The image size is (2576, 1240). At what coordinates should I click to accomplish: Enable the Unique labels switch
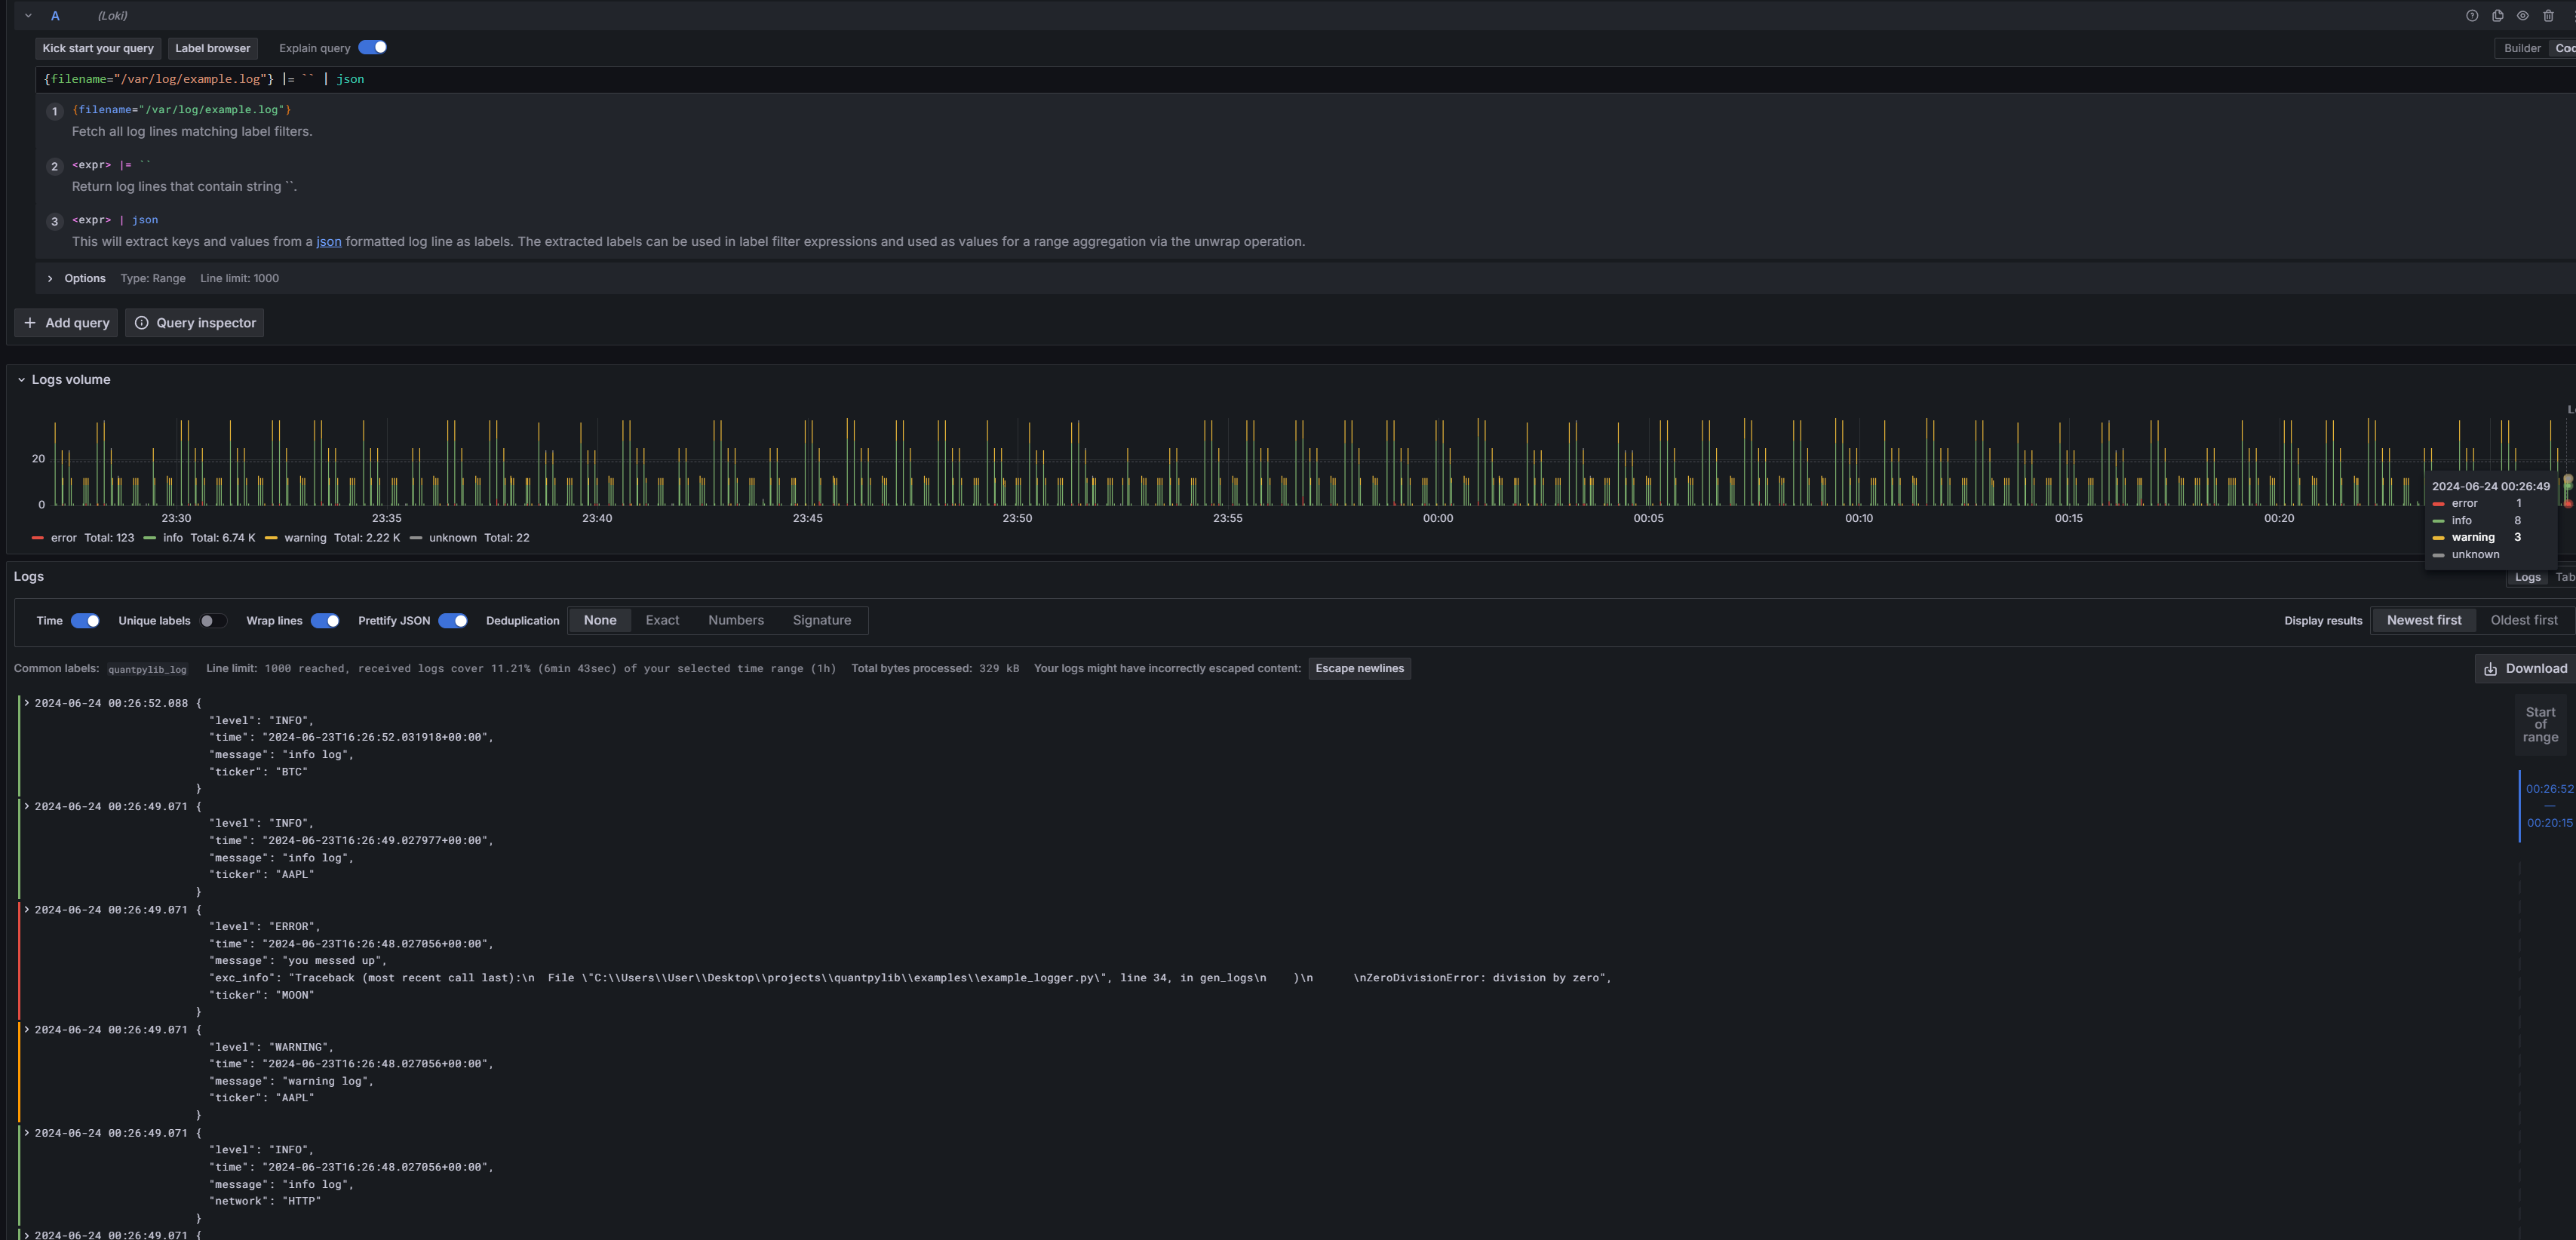213,621
